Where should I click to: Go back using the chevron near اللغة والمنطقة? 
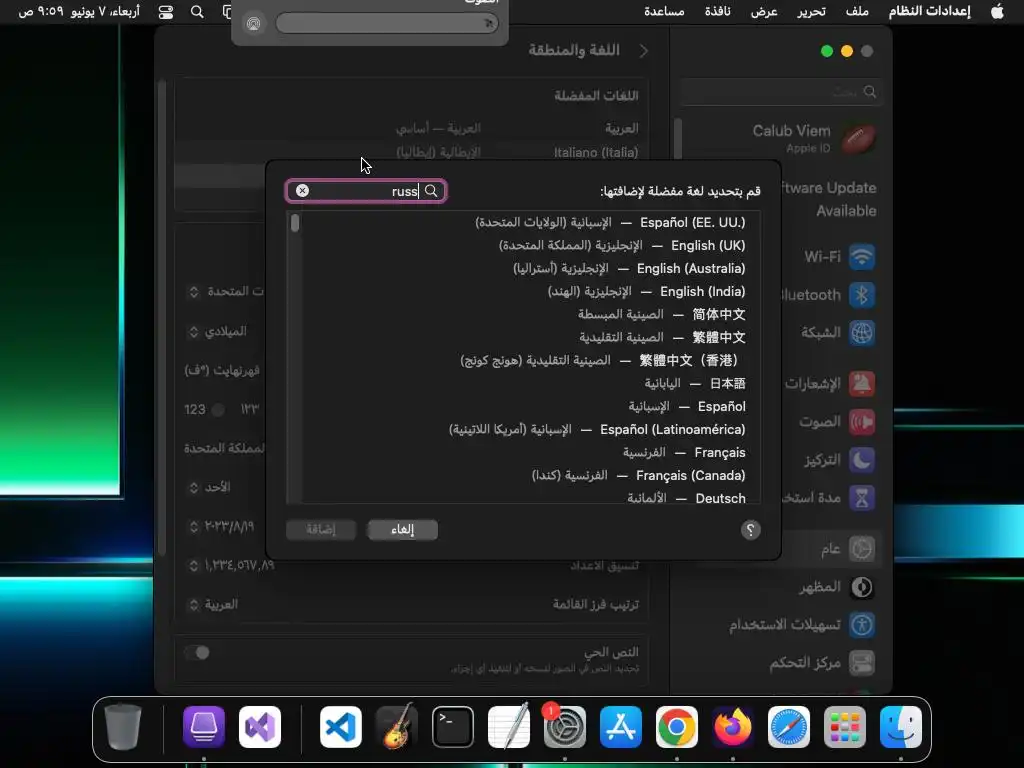[644, 51]
